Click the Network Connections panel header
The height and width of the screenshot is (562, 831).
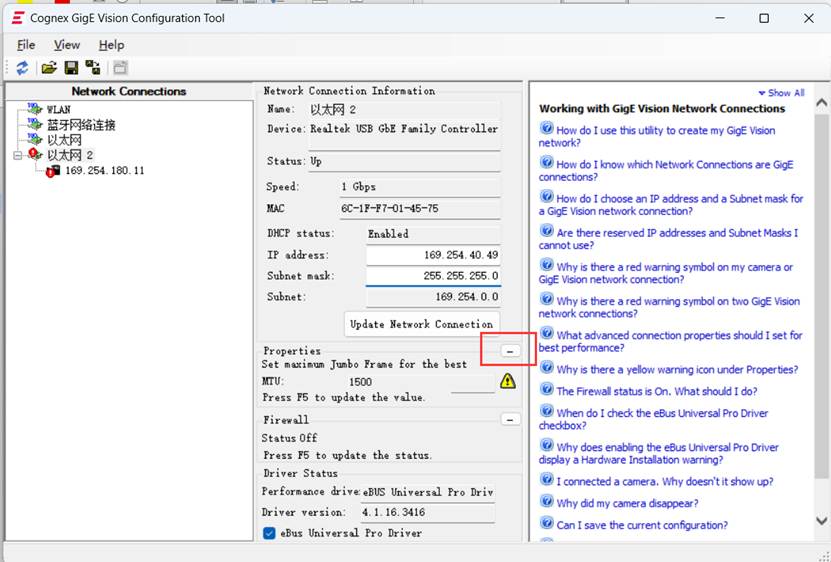[129, 91]
